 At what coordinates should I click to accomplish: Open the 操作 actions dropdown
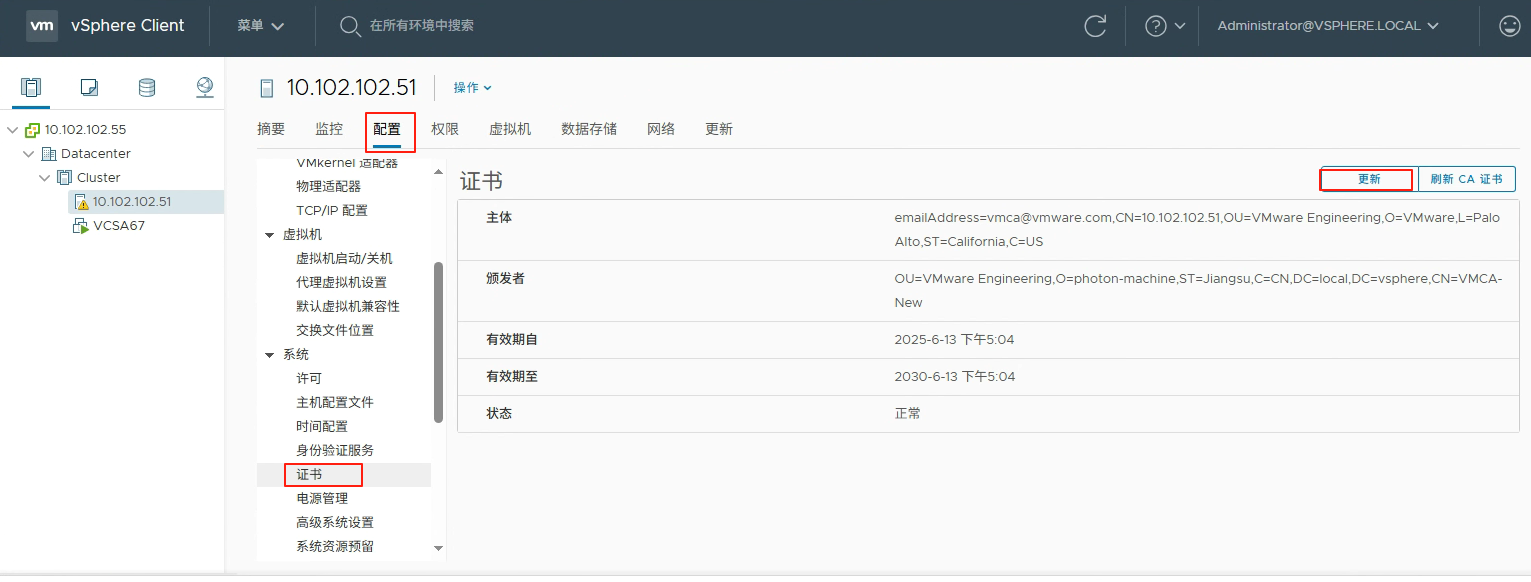[473, 88]
